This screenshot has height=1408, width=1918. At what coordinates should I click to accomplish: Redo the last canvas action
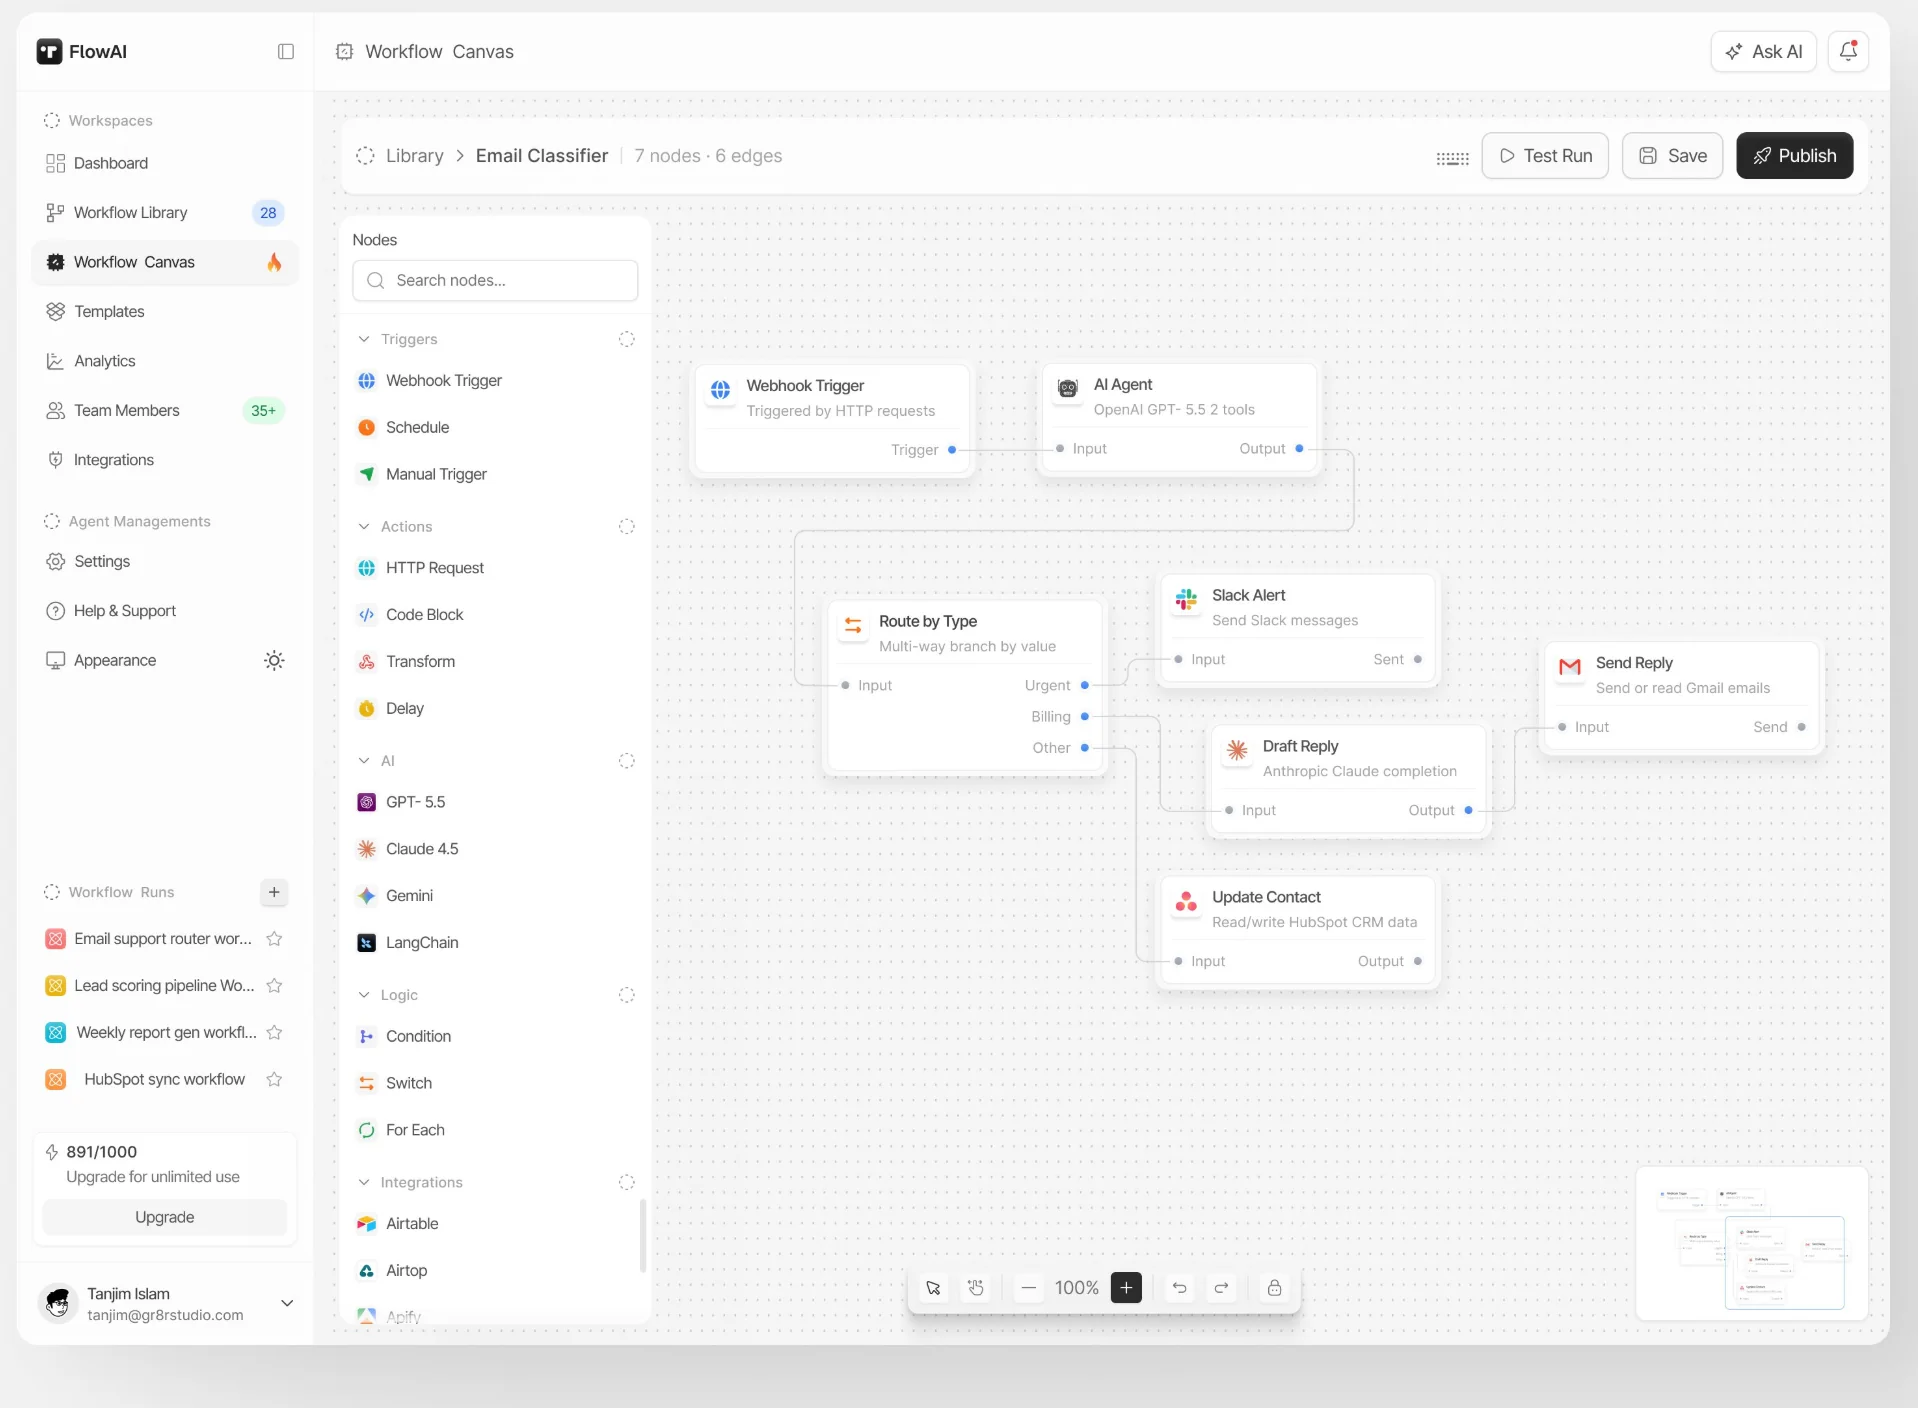(1221, 1288)
